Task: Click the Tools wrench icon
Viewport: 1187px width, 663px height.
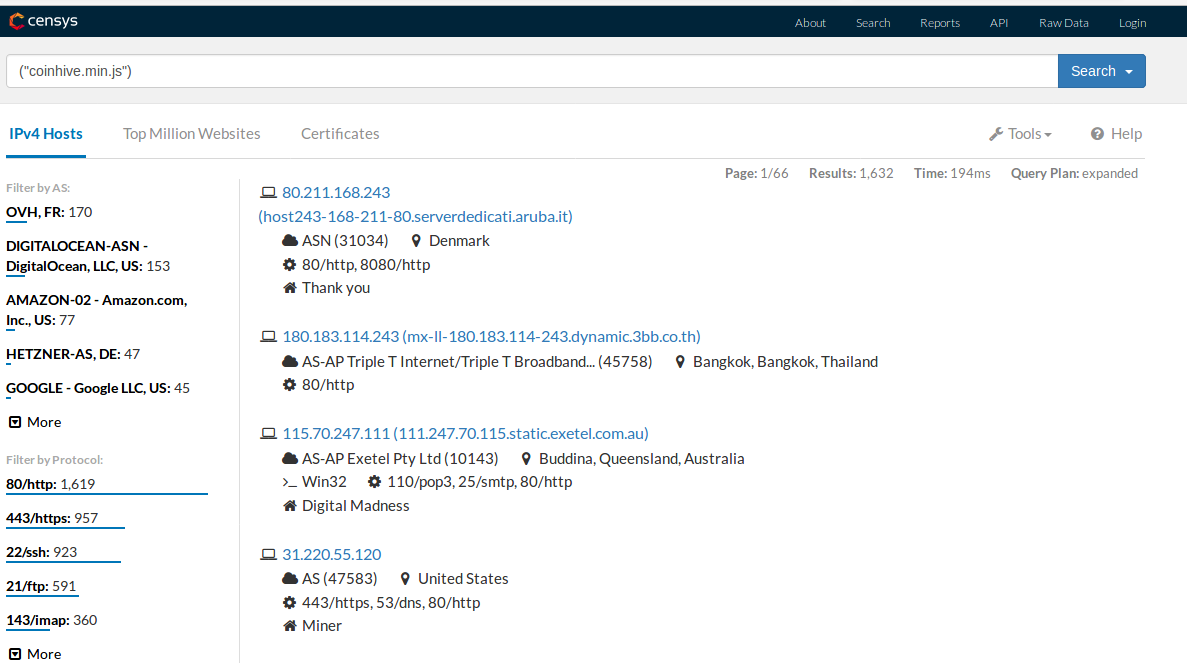Action: pos(996,134)
